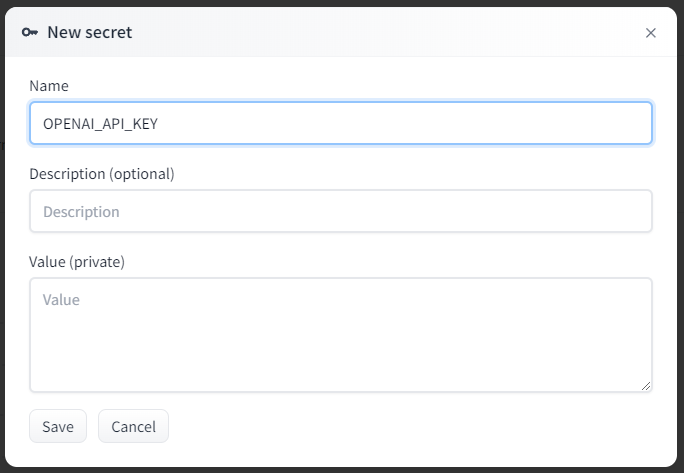The height and width of the screenshot is (473, 684).
Task: Click the letter O in OPENAI_API_KEY
Action: coord(48,124)
